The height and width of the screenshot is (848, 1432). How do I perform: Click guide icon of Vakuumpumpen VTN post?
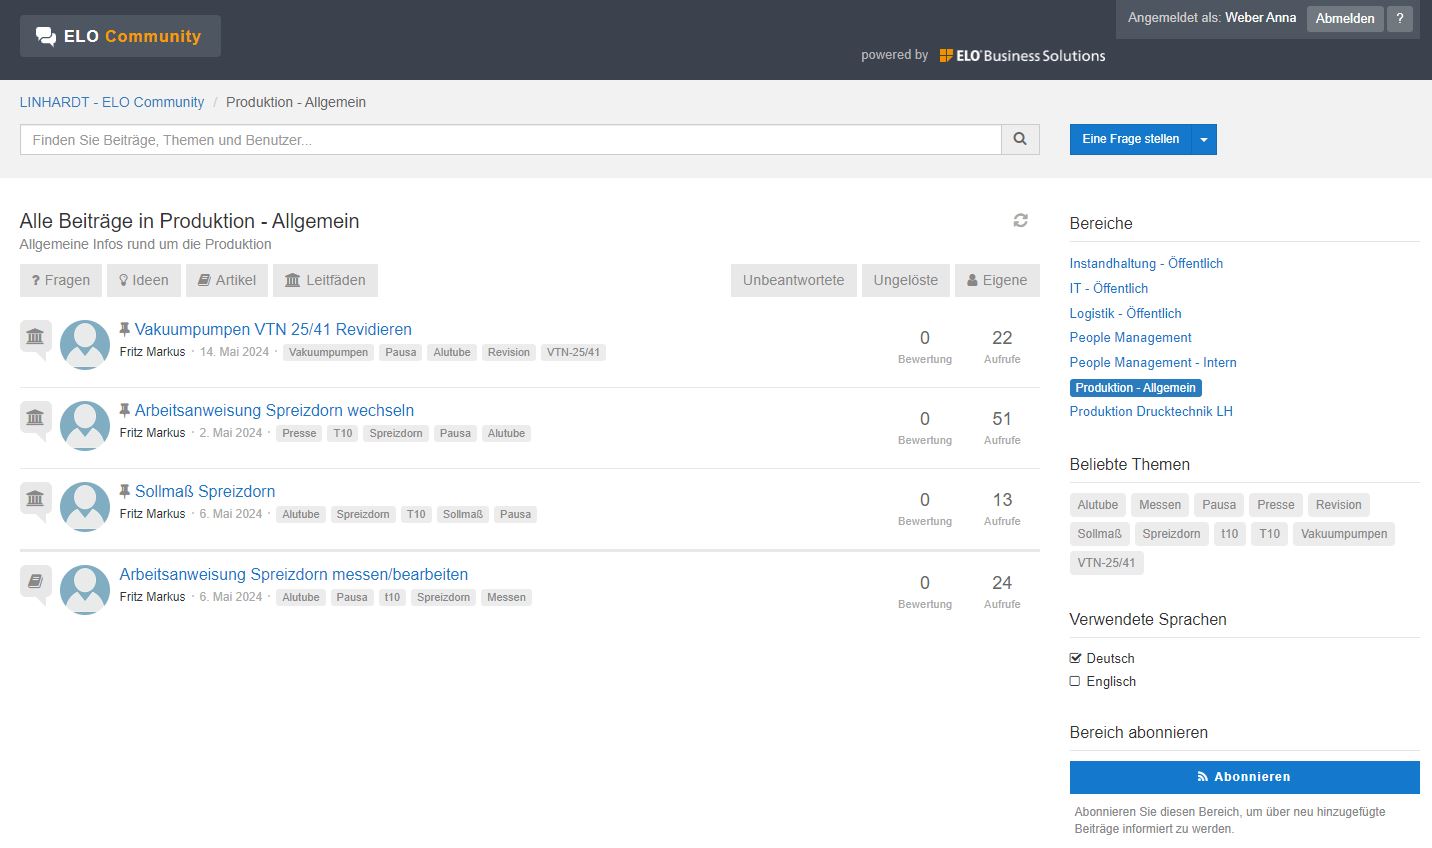(35, 337)
